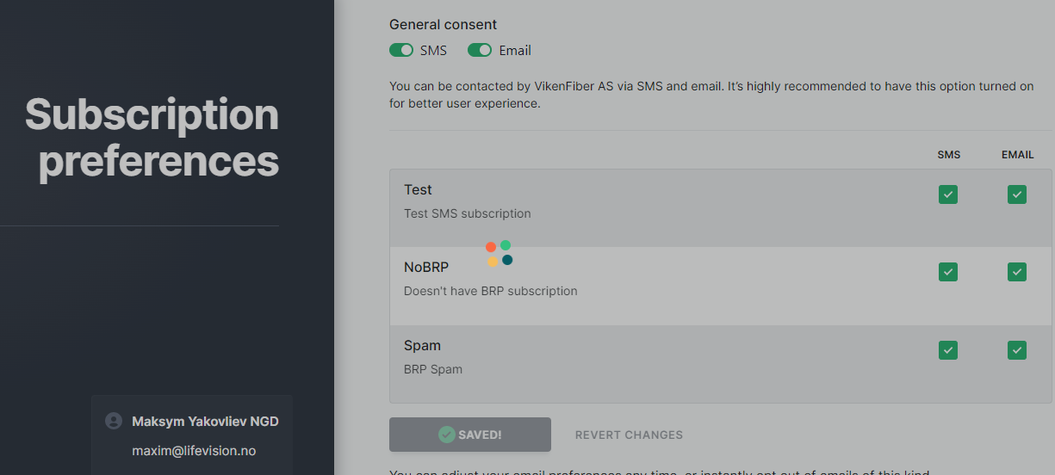Click Revert Changes
This screenshot has height=475, width=1055.
click(628, 435)
